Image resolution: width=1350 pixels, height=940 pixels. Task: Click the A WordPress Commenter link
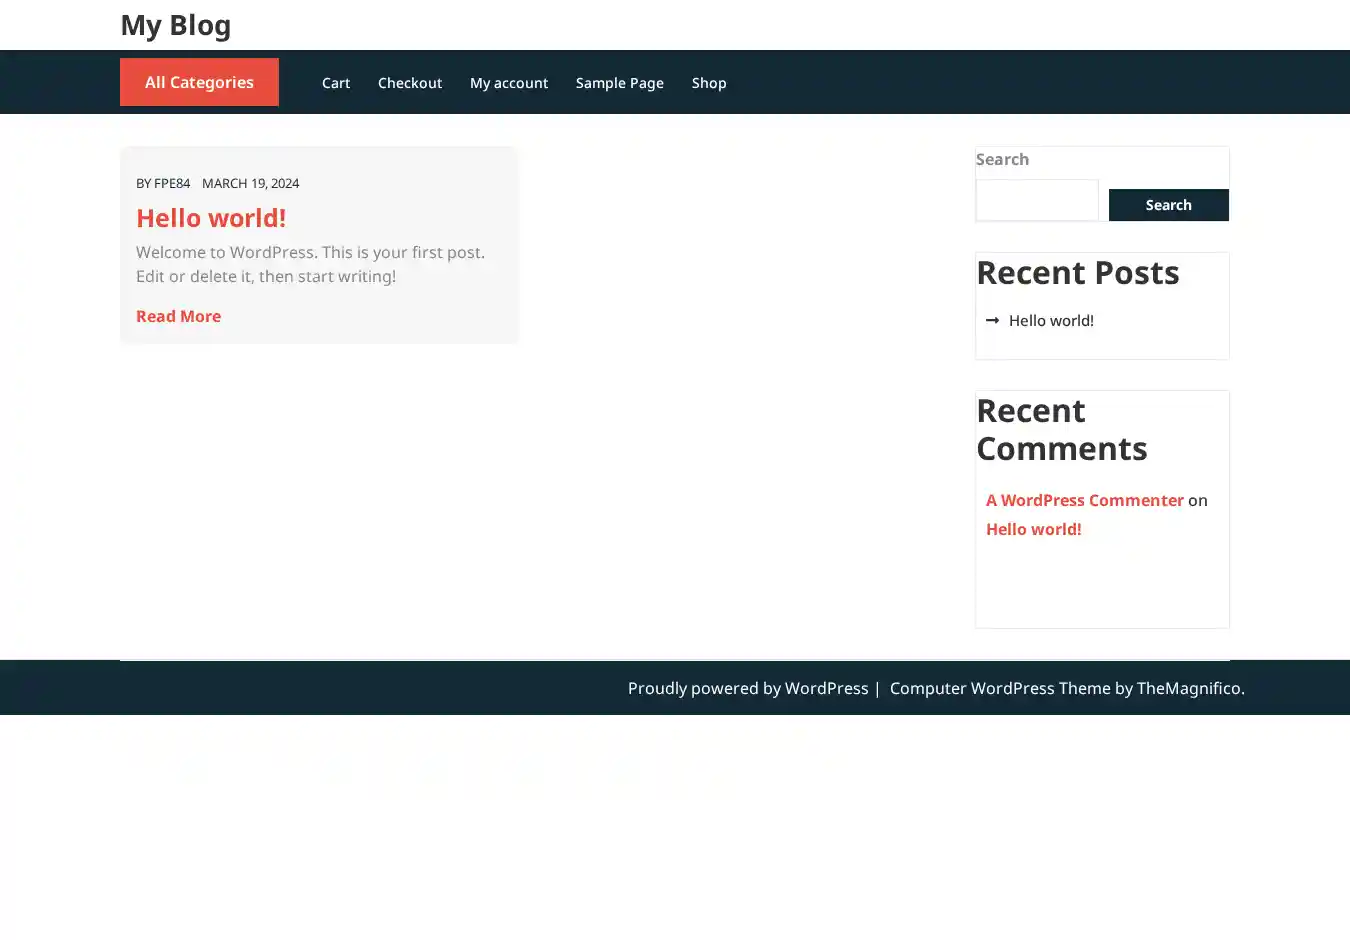[x=1084, y=500]
